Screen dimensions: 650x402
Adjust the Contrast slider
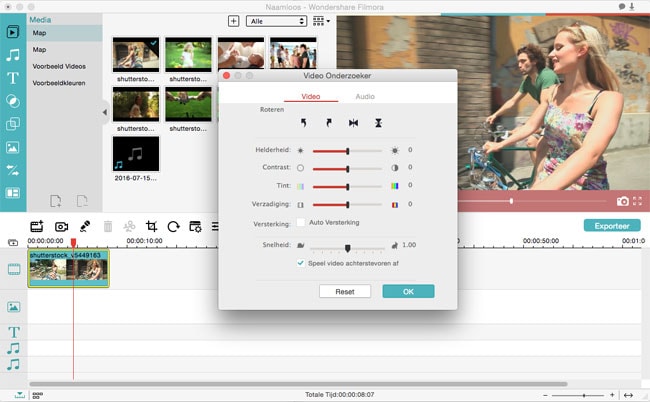(x=347, y=169)
